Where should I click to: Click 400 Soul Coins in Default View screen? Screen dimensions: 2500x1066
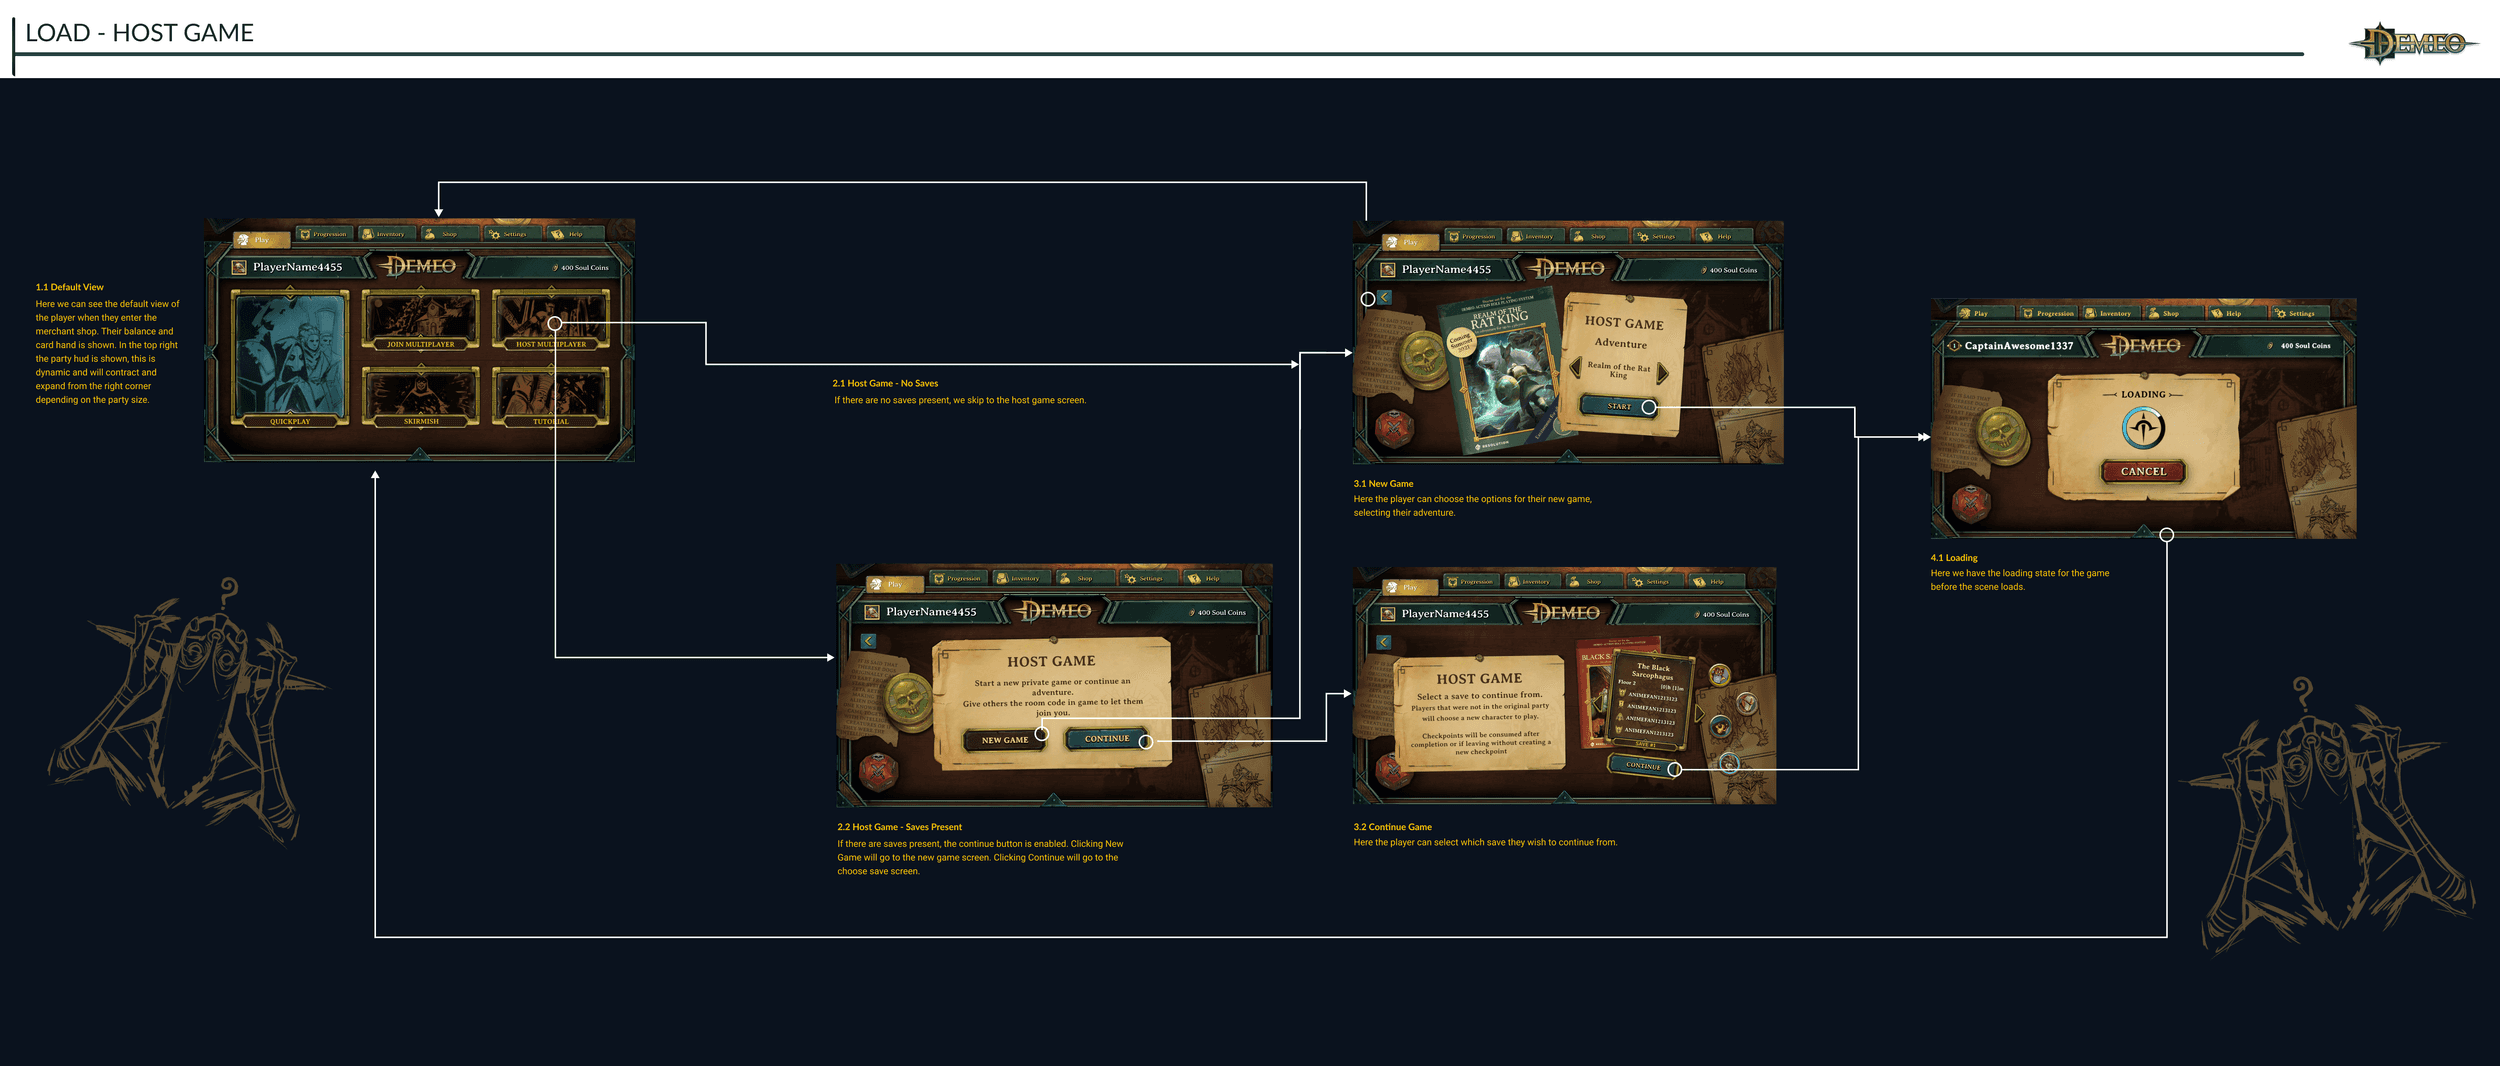(581, 267)
